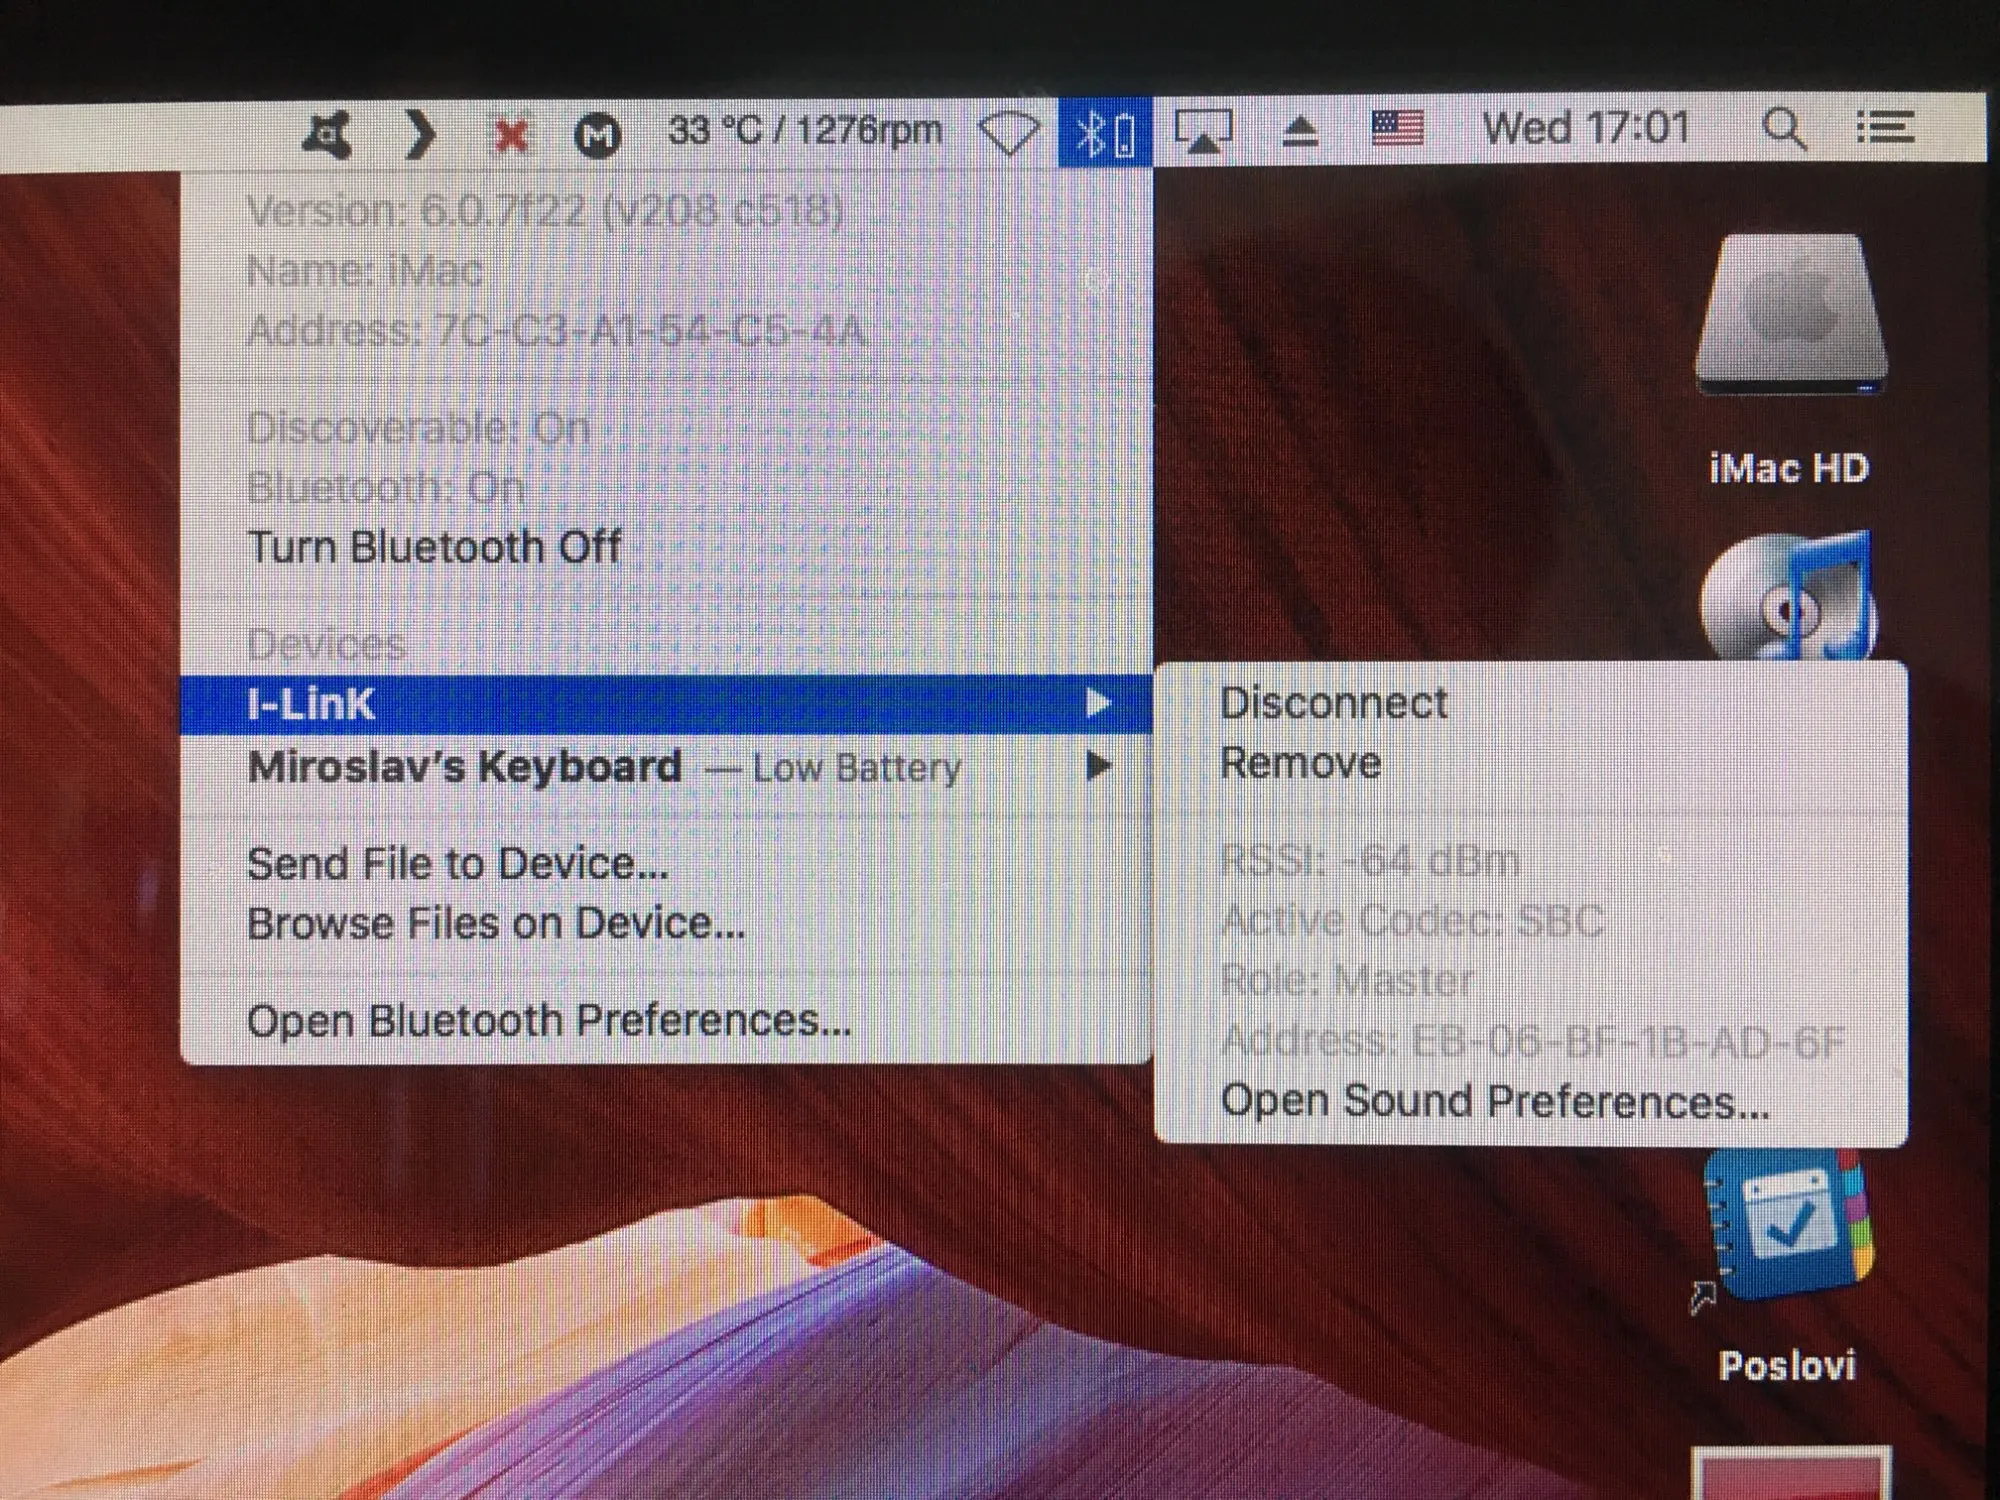Expand Miroslav's Keyboard submenu arrow
2000x1500 pixels.
tap(1098, 766)
